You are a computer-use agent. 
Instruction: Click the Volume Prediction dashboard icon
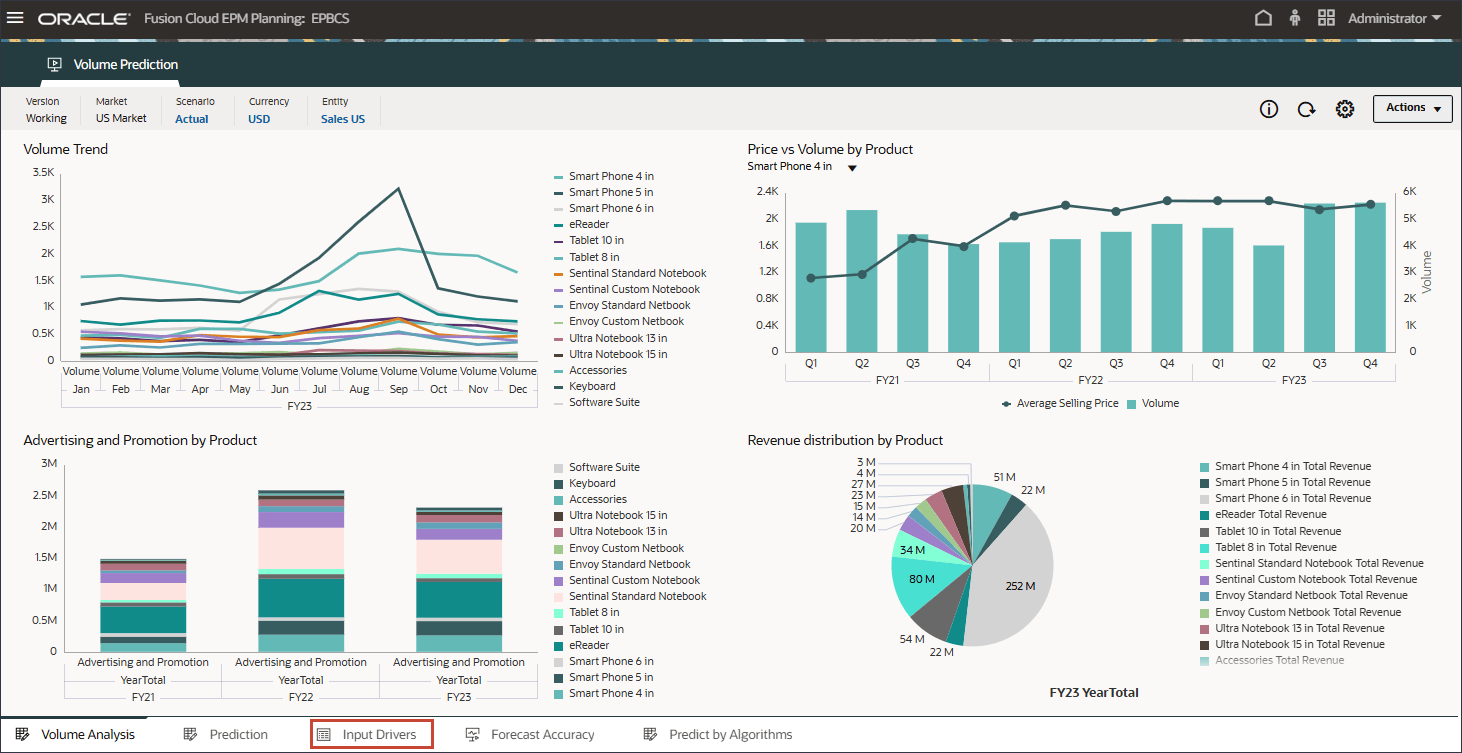coord(55,64)
